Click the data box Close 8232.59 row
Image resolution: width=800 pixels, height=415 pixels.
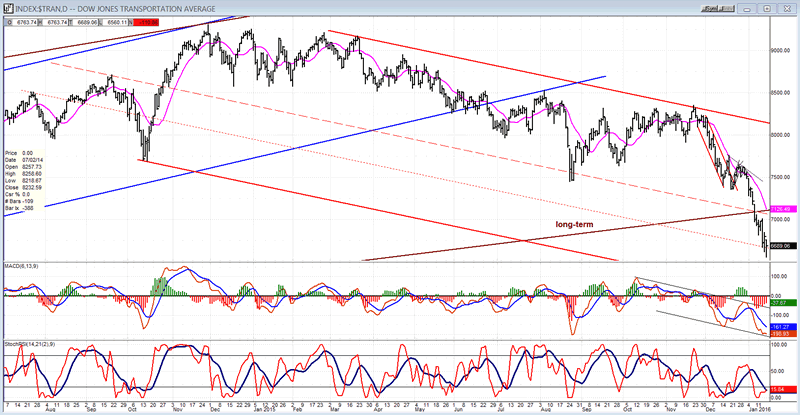pos(21,188)
